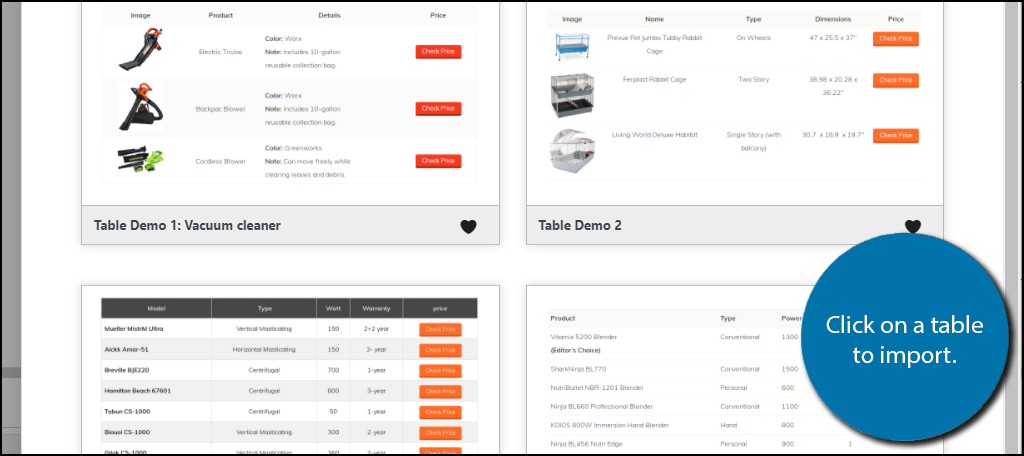This screenshot has height=456, width=1024.
Task: Click the 'Dimensions' header in Table Demo 2
Action: pos(833,19)
